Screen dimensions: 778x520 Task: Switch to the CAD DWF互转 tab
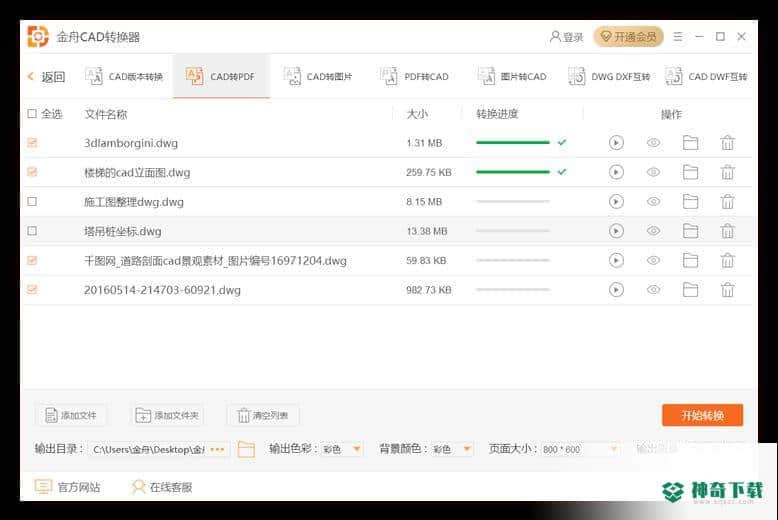point(707,76)
